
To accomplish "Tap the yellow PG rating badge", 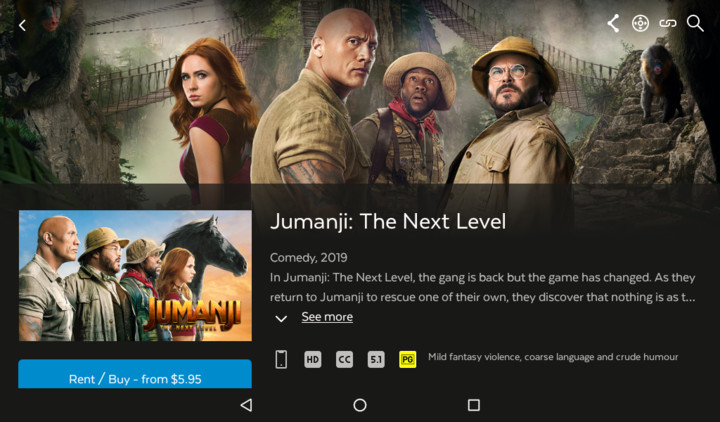I will (408, 359).
